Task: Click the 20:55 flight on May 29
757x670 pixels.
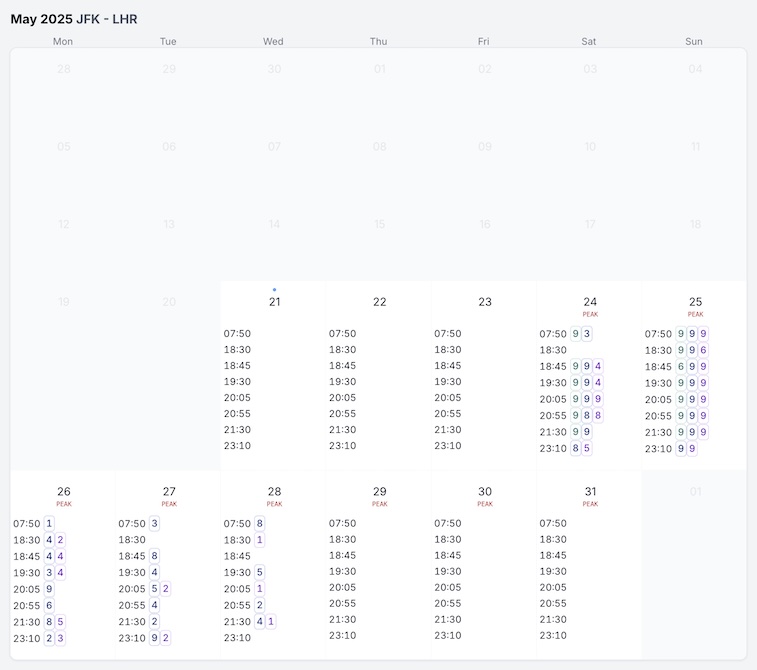Action: pos(342,603)
